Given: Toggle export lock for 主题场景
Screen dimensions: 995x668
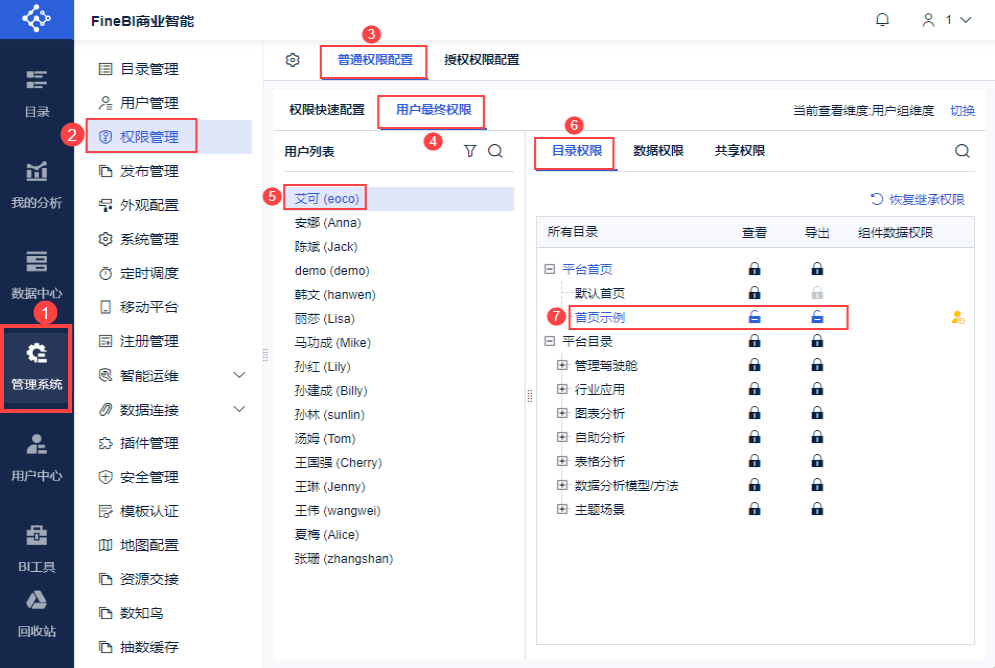Looking at the screenshot, I should tap(817, 509).
